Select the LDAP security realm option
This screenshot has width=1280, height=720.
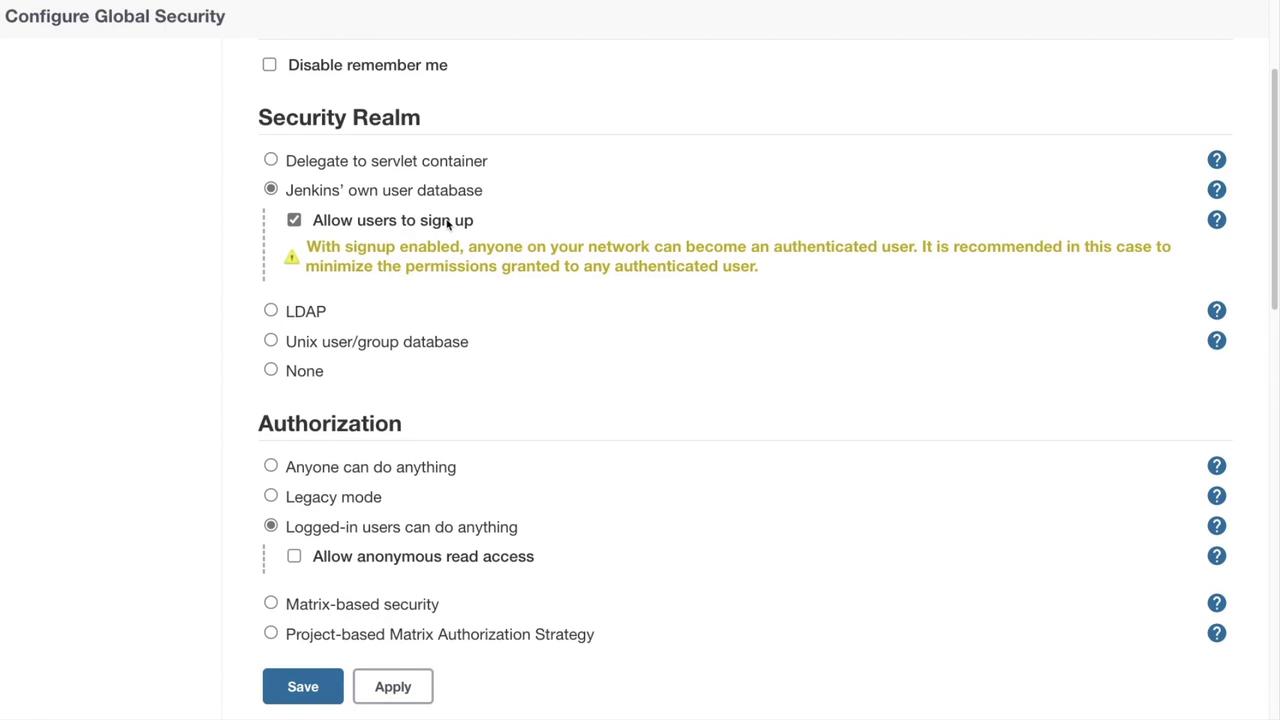pyautogui.click(x=271, y=310)
